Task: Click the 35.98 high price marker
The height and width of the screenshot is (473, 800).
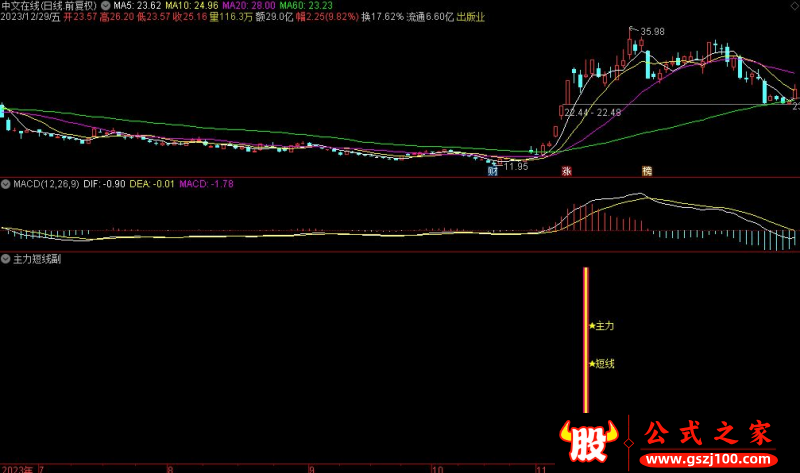Action: [x=651, y=33]
